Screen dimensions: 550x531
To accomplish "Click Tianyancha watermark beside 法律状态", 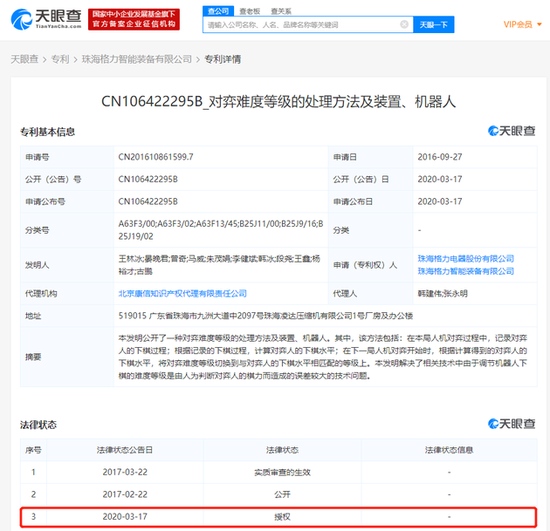I will point(511,424).
